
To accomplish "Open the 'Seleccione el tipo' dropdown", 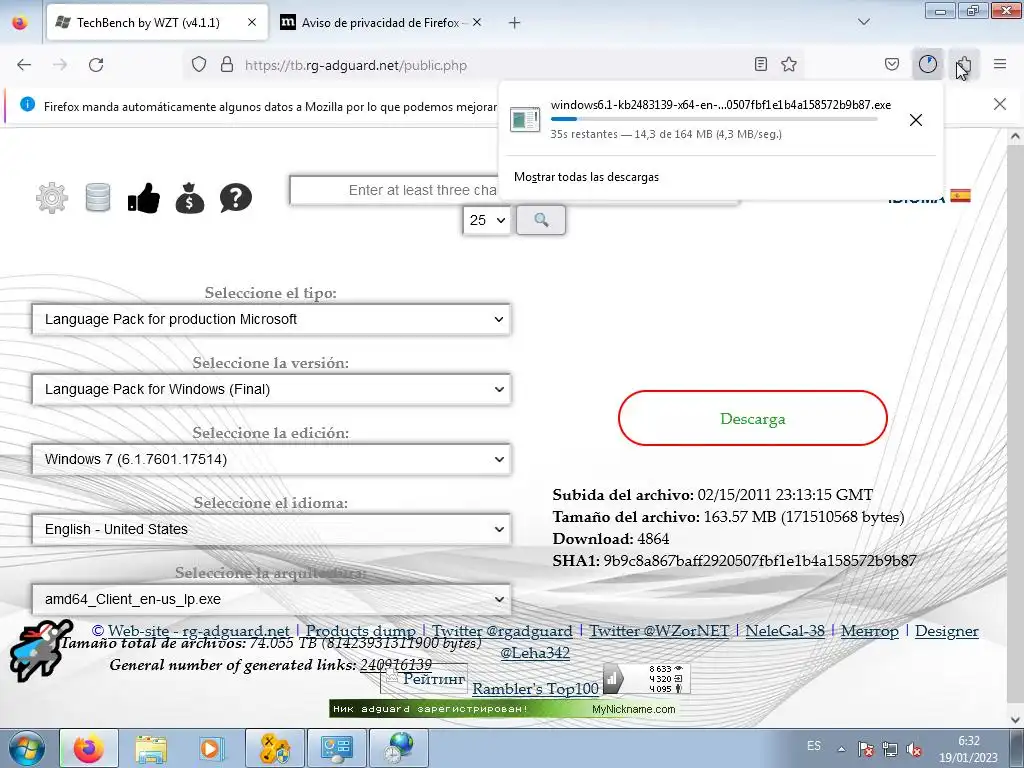I will (x=271, y=319).
